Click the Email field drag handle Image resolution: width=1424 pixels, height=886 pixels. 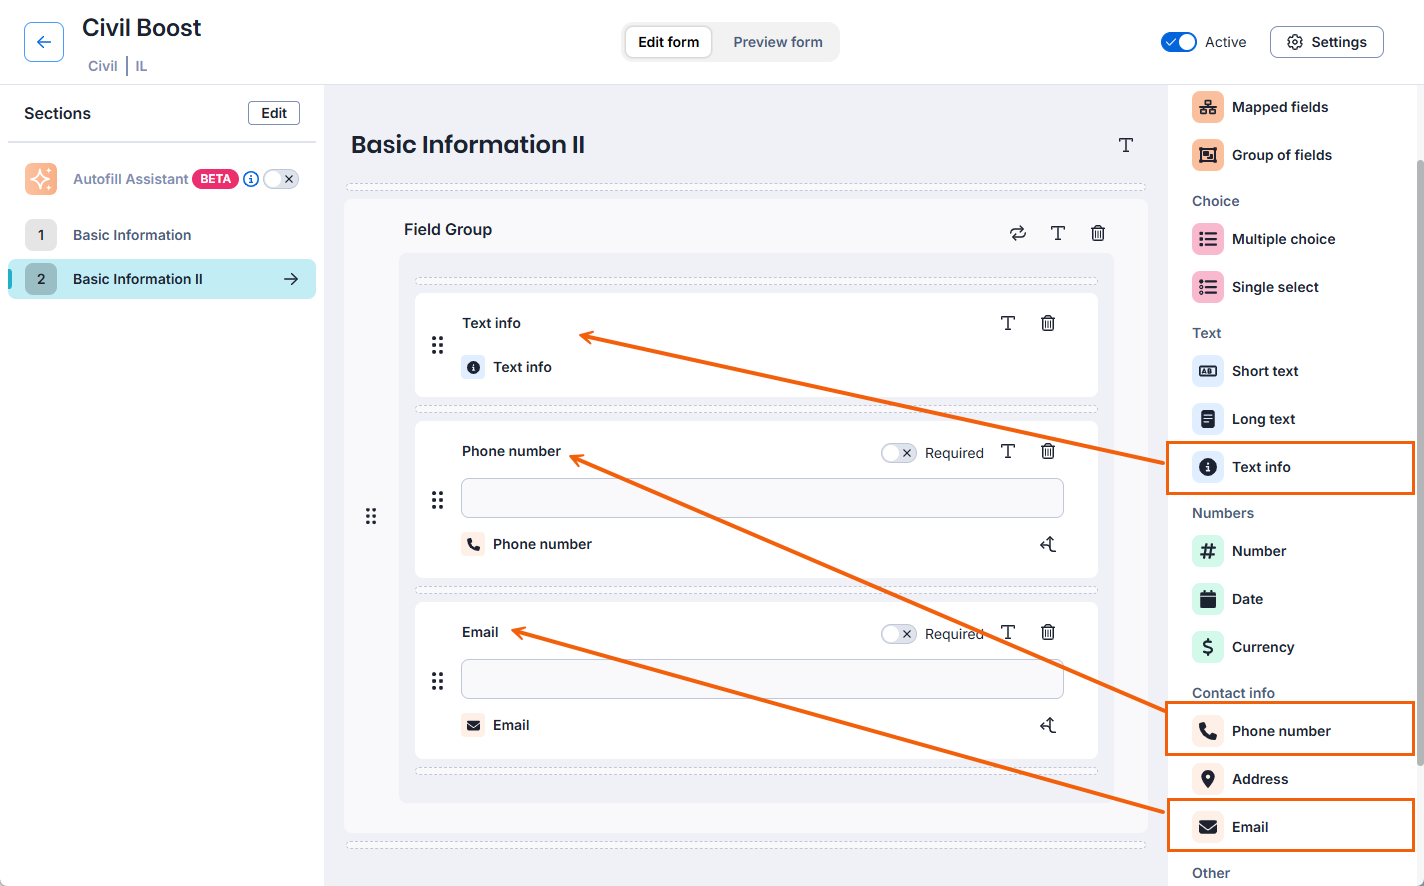pos(437,681)
